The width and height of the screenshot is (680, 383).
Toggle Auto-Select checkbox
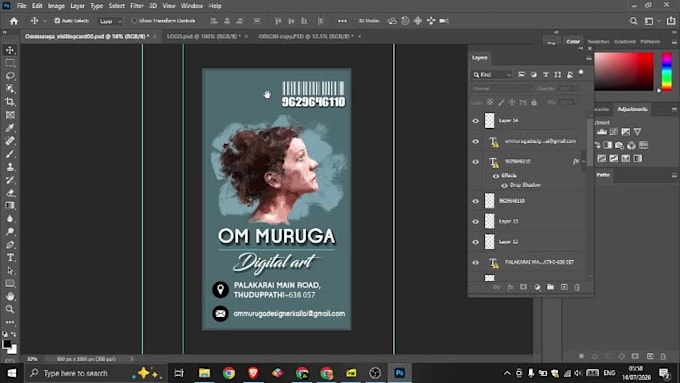pyautogui.click(x=57, y=21)
